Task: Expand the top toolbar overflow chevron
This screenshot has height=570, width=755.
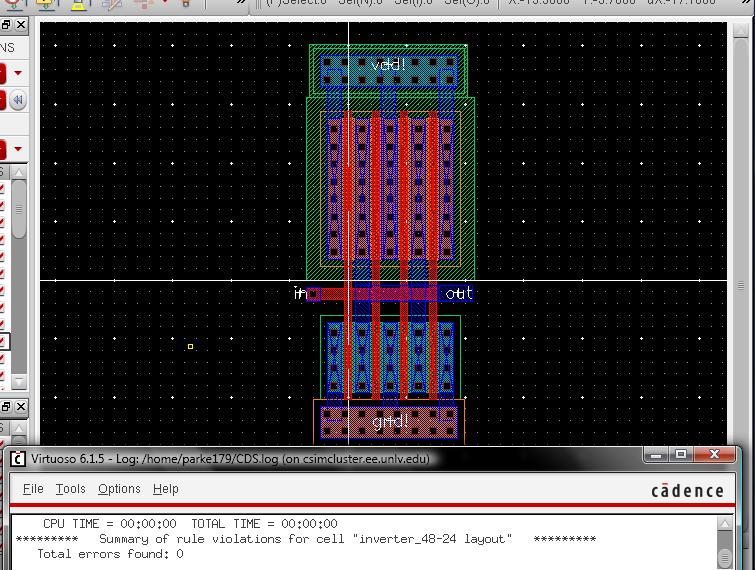Action: pos(239,3)
